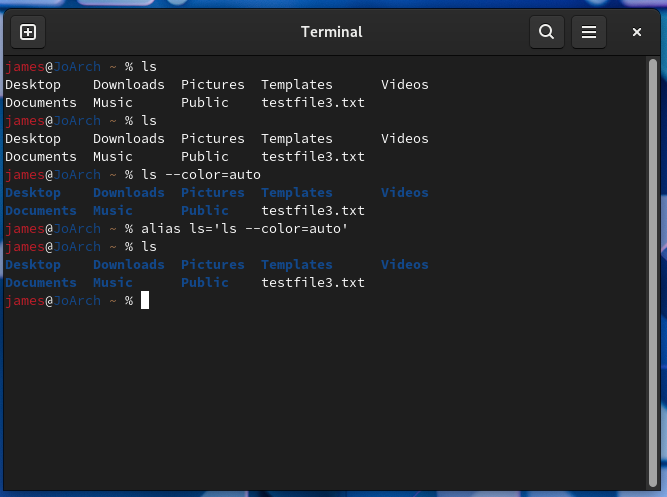Open the hamburger main menu
667x497 pixels.
point(589,32)
